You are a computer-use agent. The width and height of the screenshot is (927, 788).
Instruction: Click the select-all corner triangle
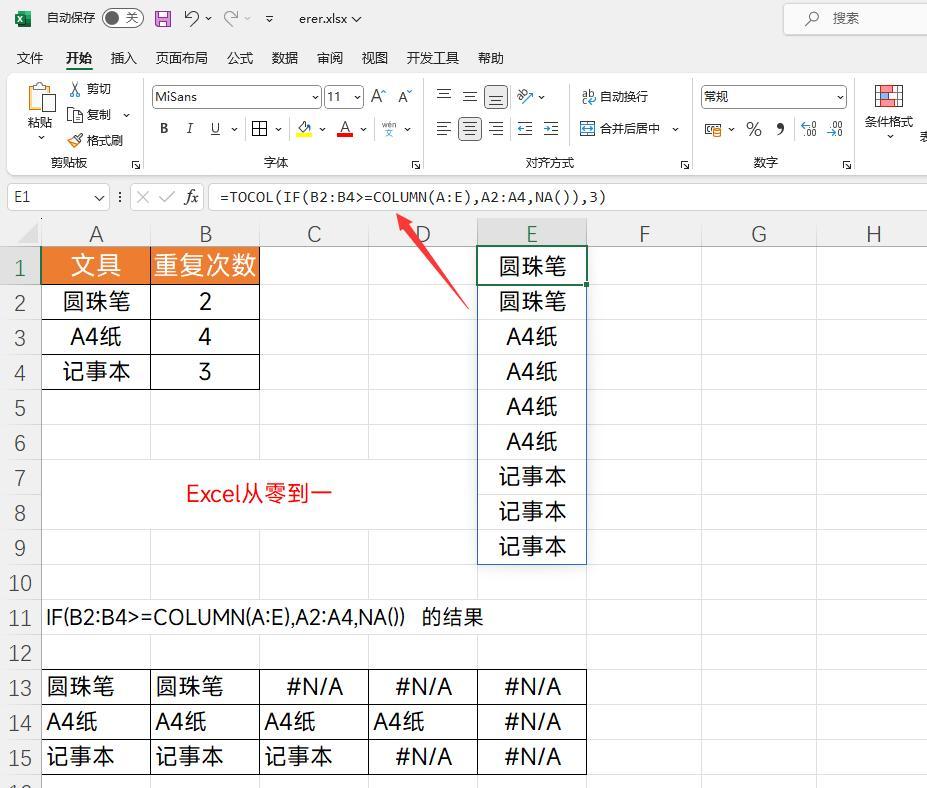(28, 235)
